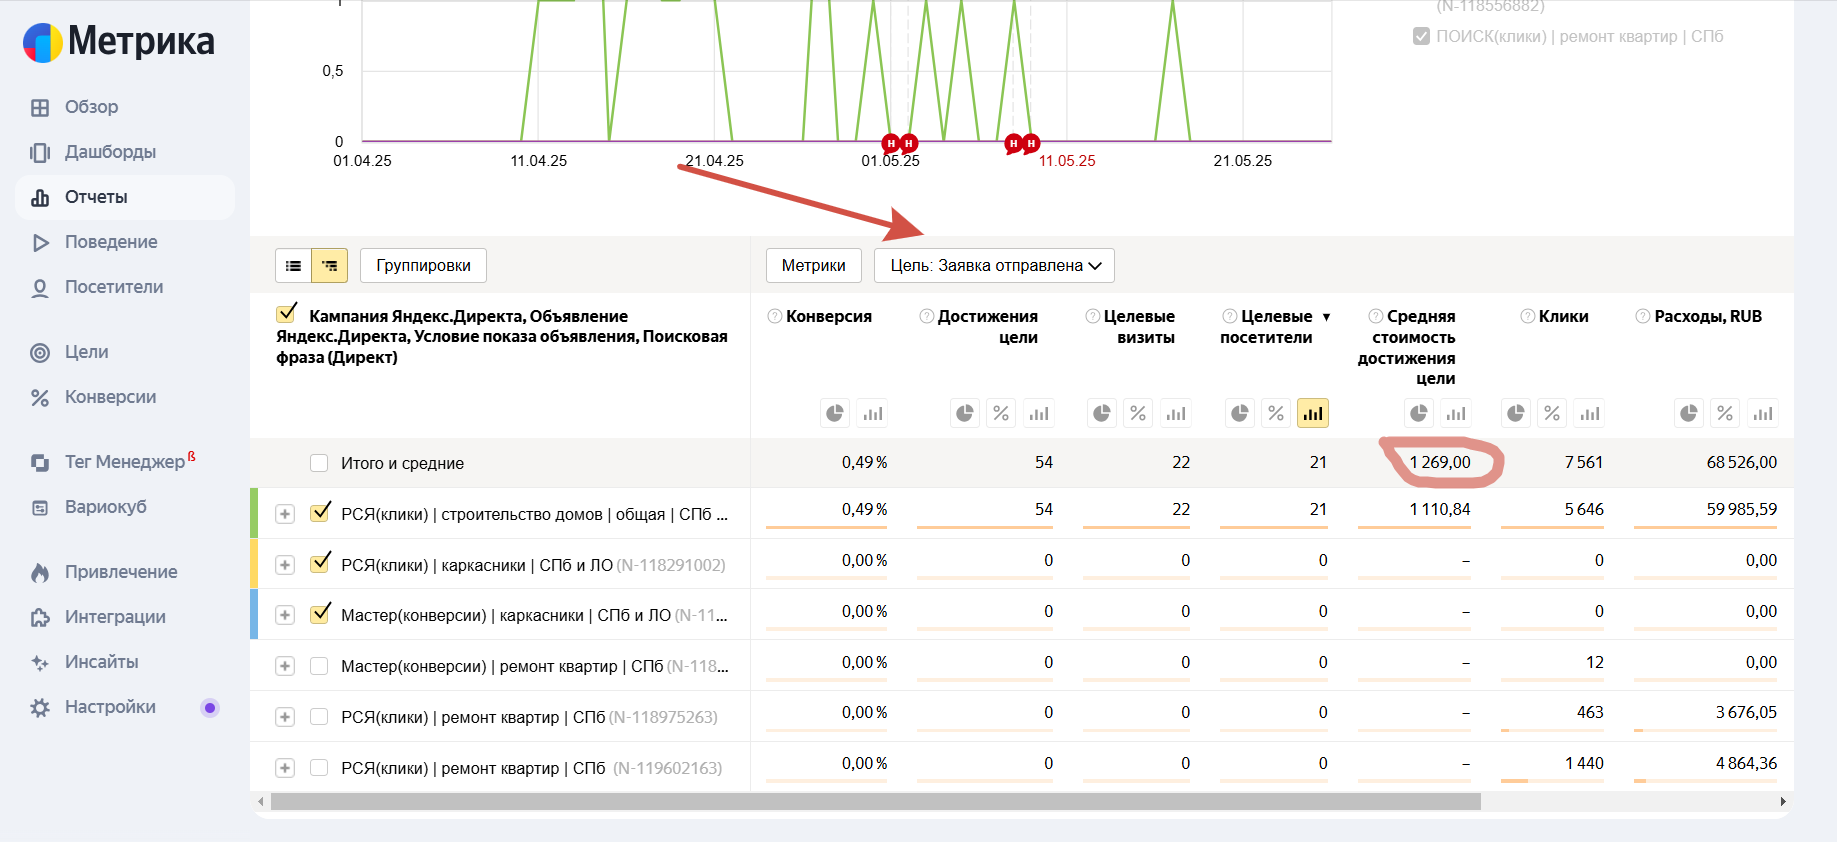This screenshot has height=842, width=1837.
Task: Expand РСЯ строительство домов row
Action: coord(285,514)
